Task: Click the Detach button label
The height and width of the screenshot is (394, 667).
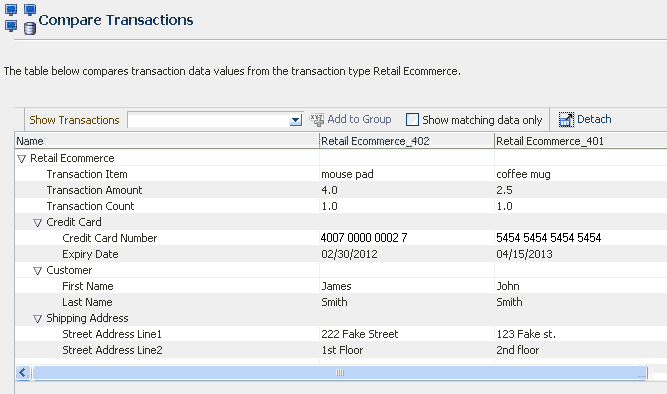Action: 594,120
